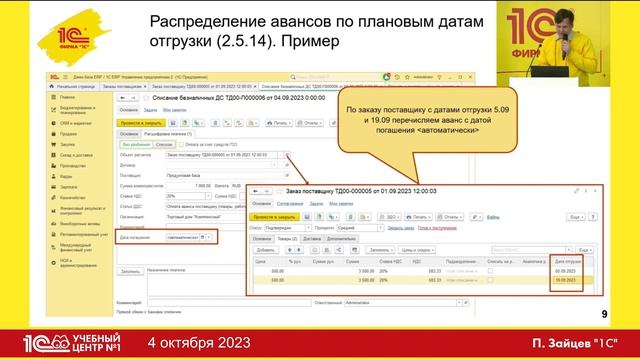Click Провести и закрыть in Списание безналичных ДС

click(x=141, y=123)
